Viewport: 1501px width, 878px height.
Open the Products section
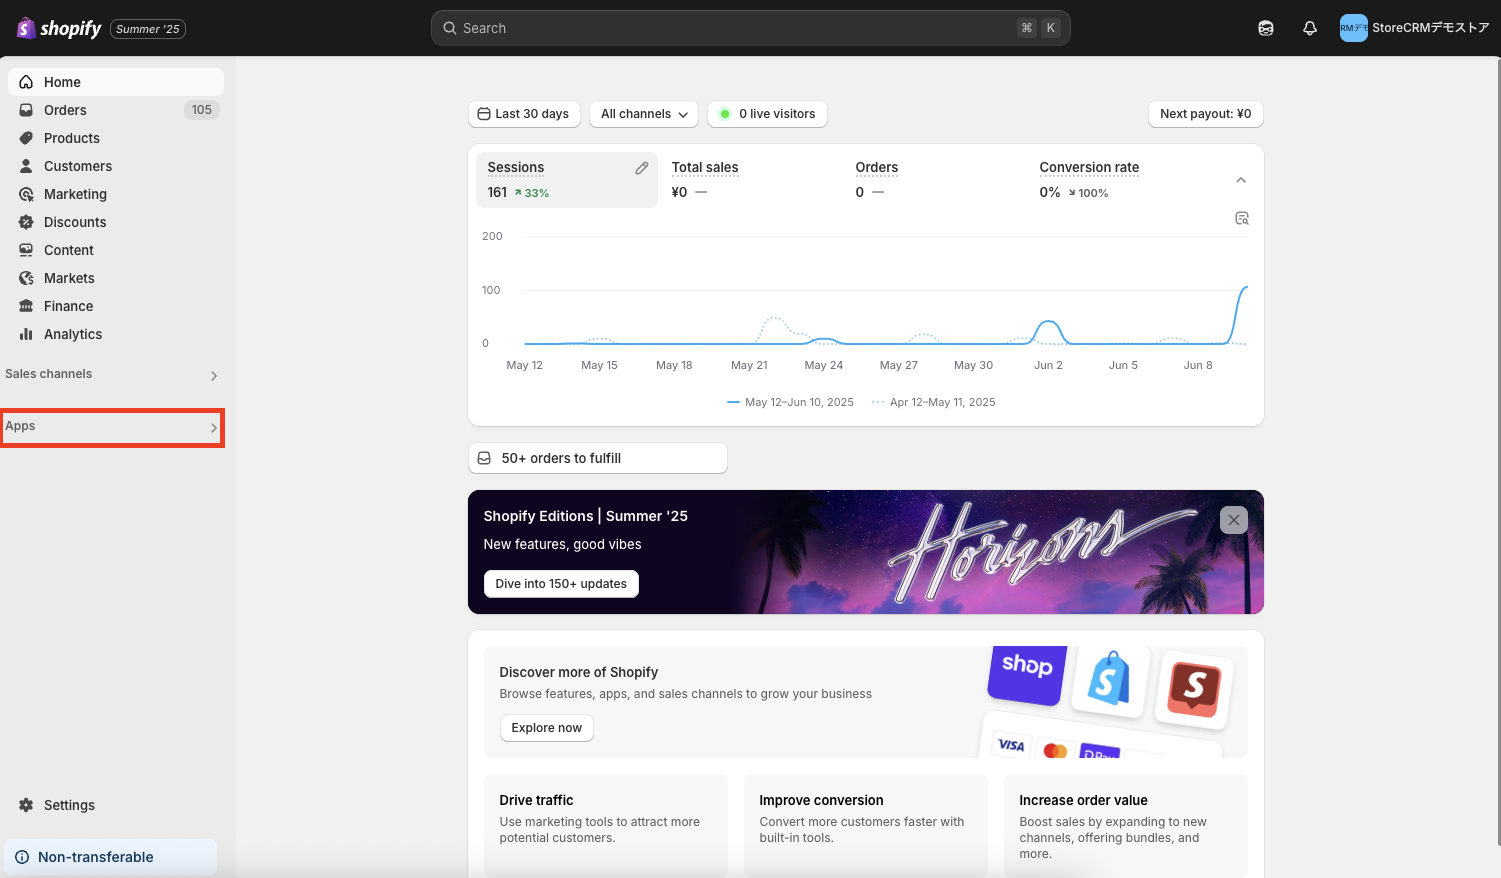point(116,138)
